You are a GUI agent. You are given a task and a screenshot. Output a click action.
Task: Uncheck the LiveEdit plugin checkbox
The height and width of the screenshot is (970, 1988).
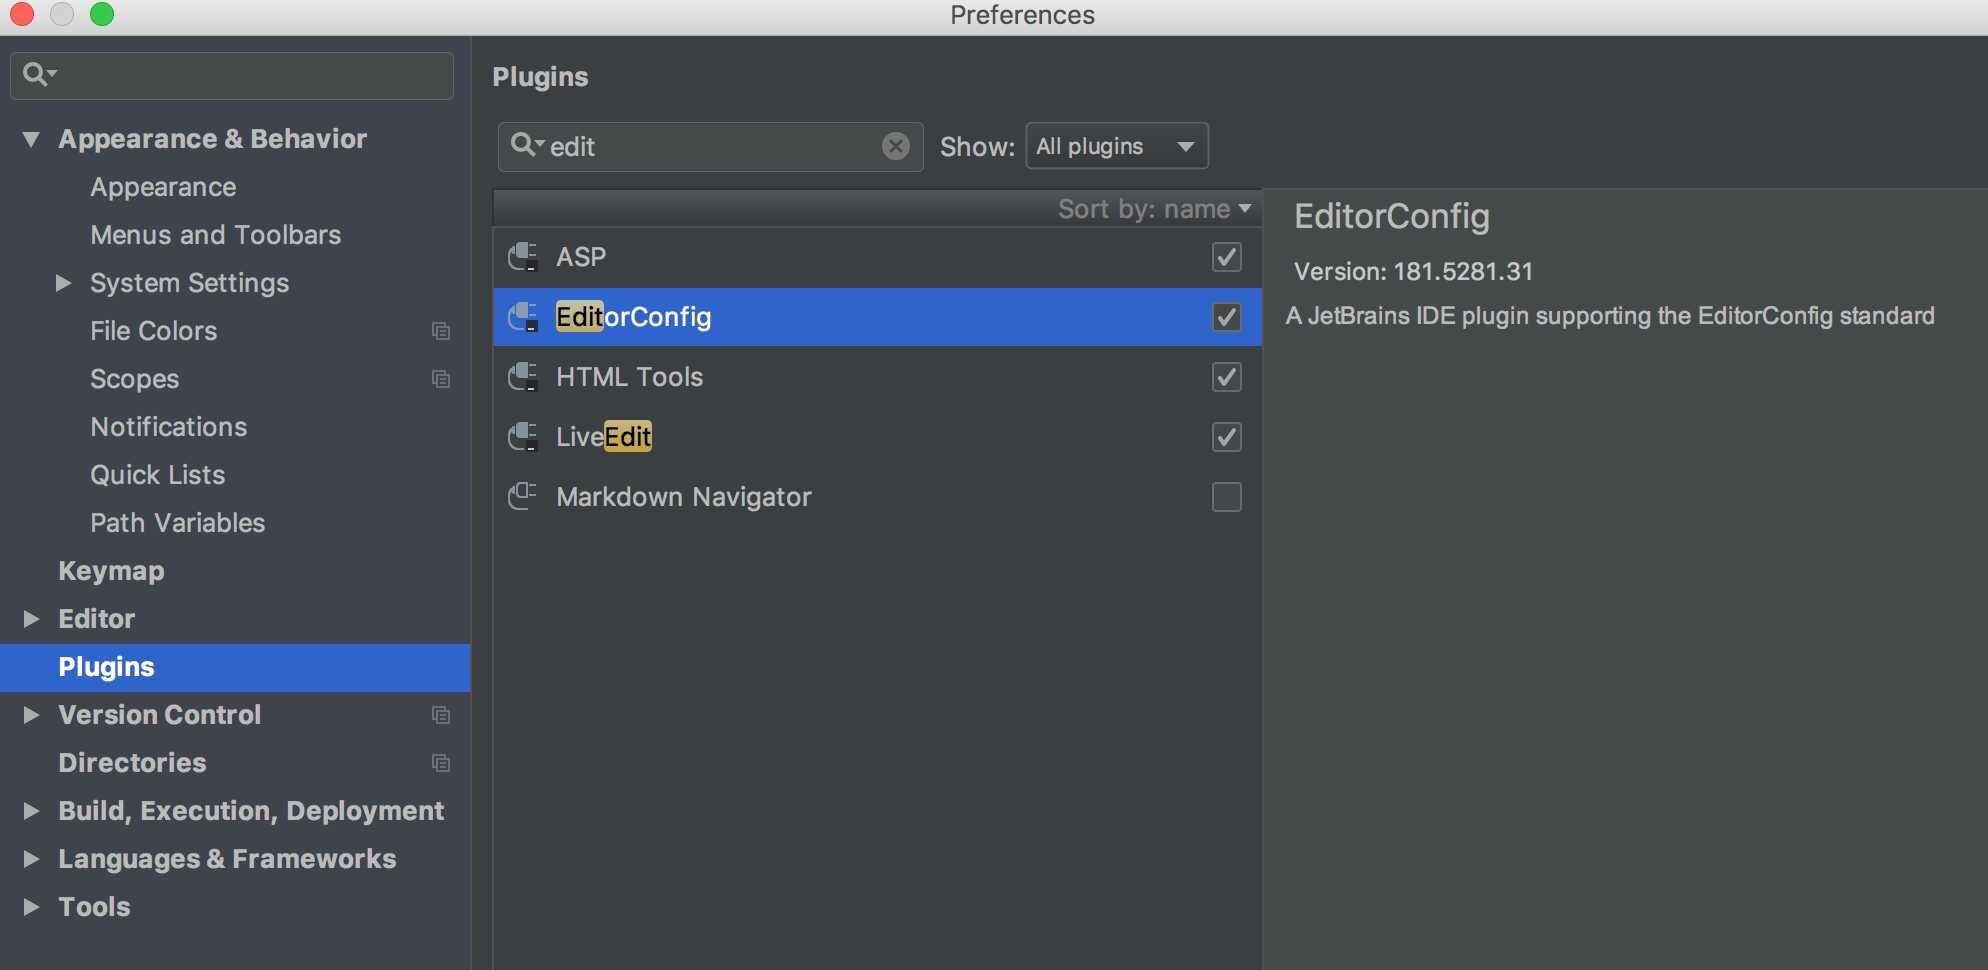pos(1226,437)
